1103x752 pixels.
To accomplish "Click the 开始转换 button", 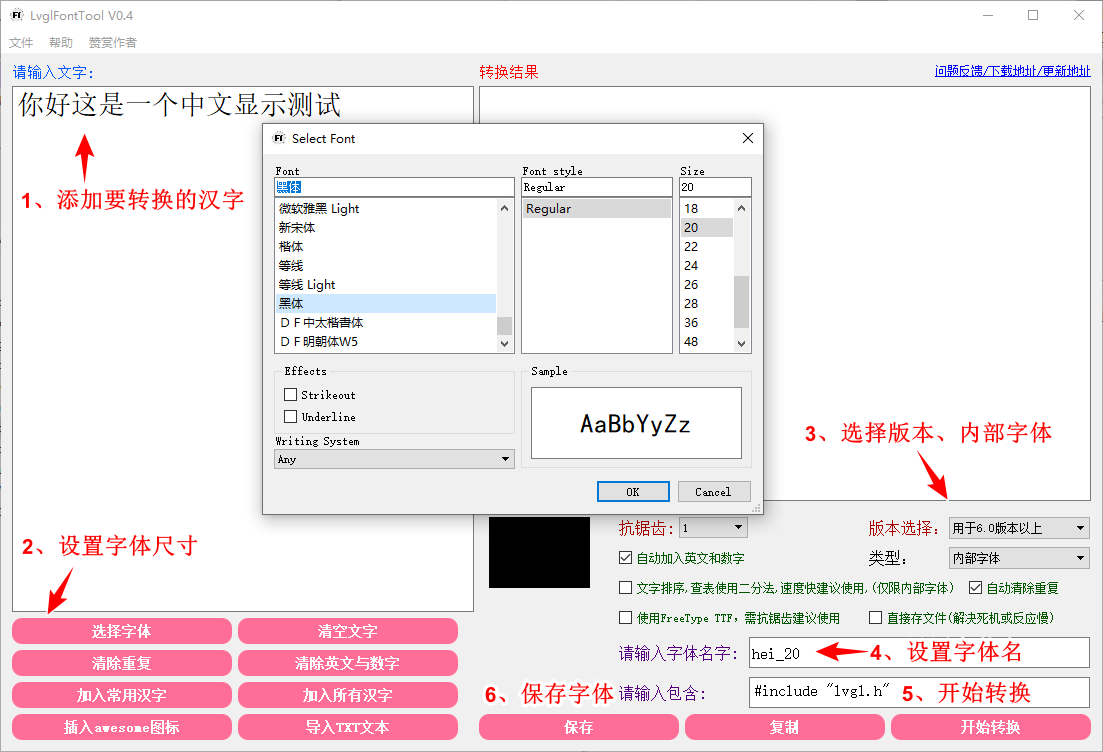I will pos(989,727).
